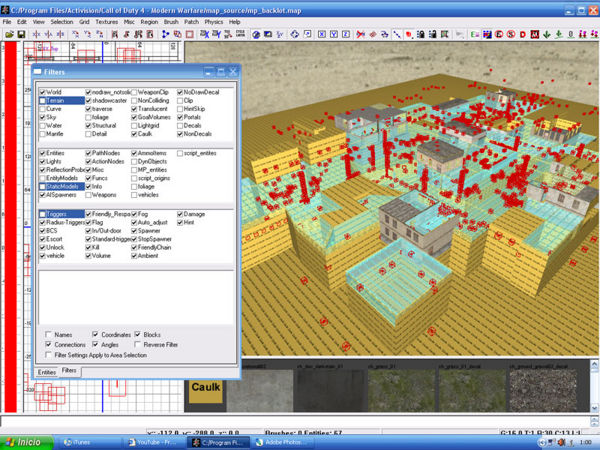Click the green E toolbar icon

pyautogui.click(x=475, y=34)
